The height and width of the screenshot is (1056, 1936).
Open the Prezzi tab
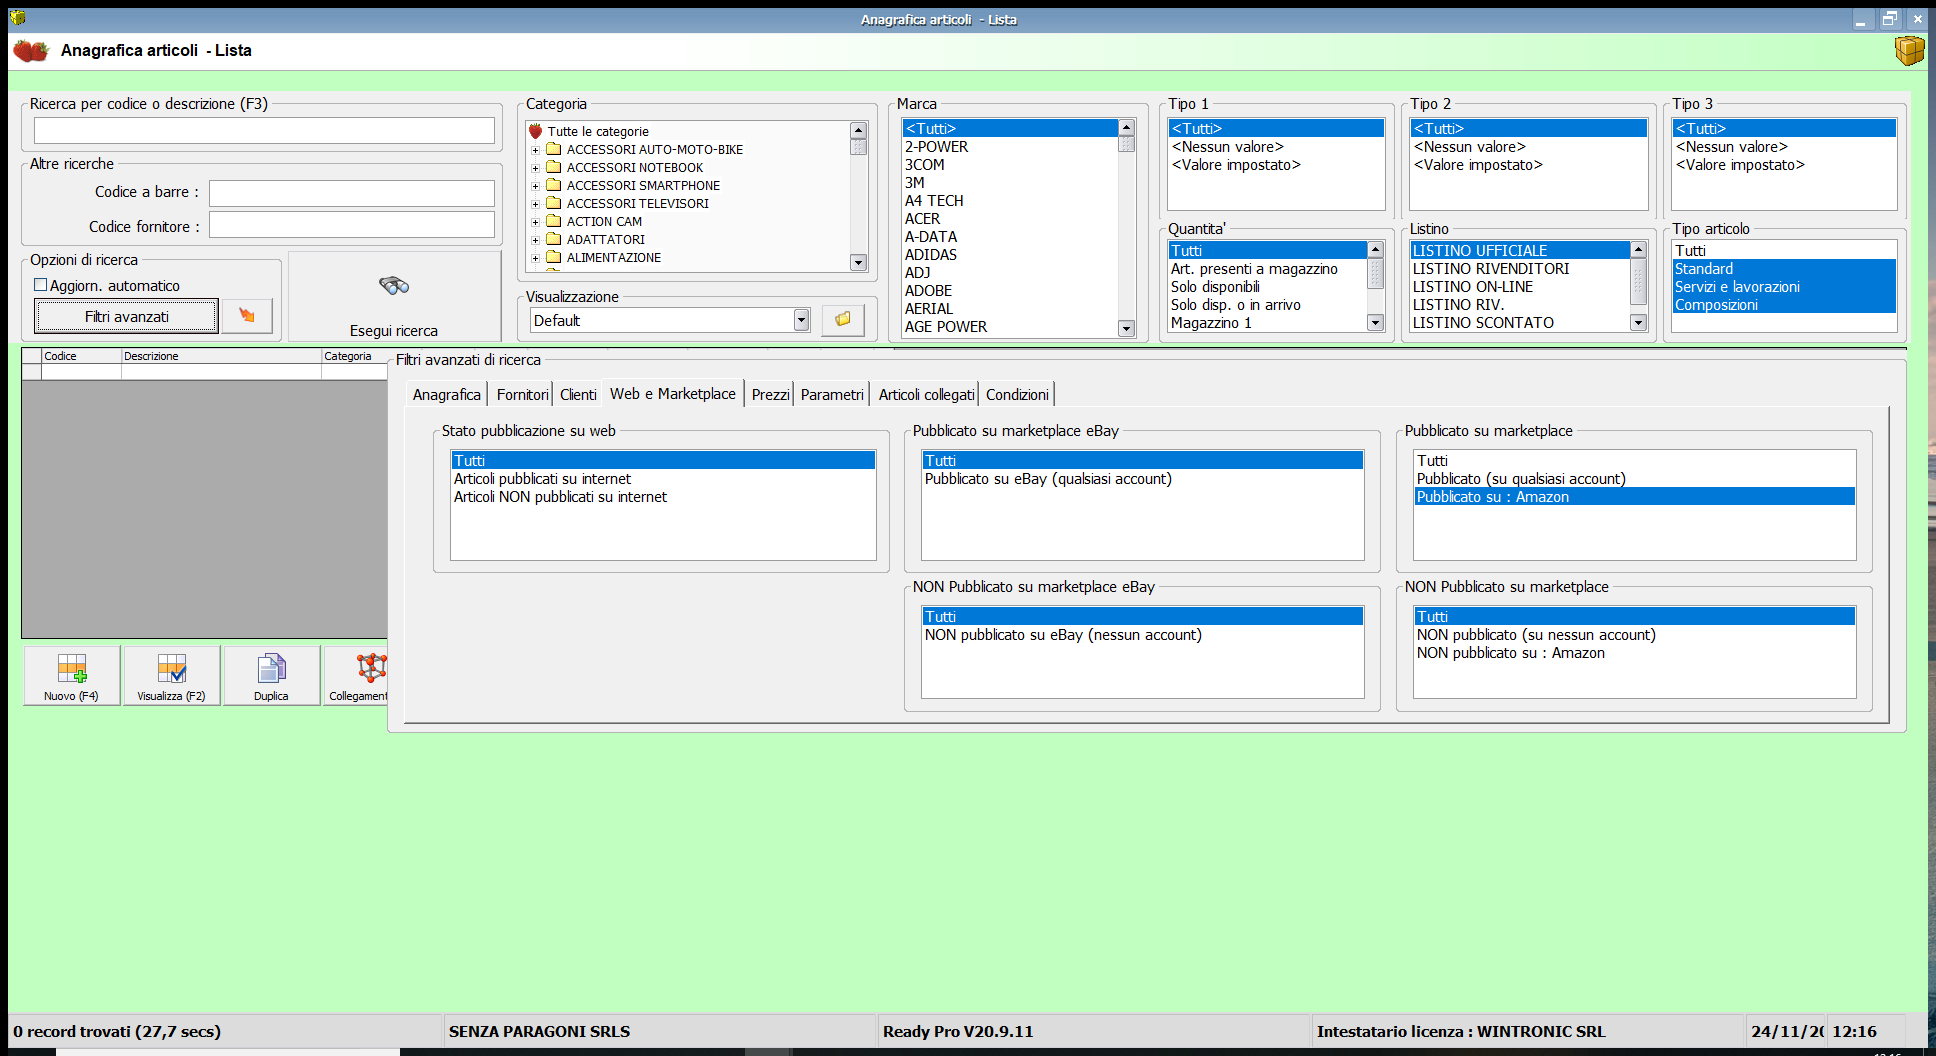point(770,395)
